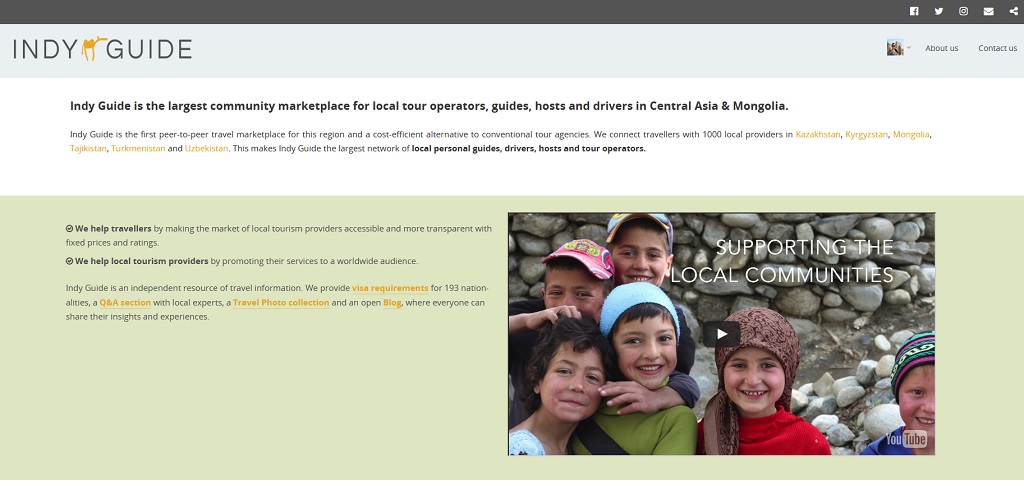Image resolution: width=1024 pixels, height=486 pixels.
Task: Open the visa requirements link
Action: coord(391,288)
